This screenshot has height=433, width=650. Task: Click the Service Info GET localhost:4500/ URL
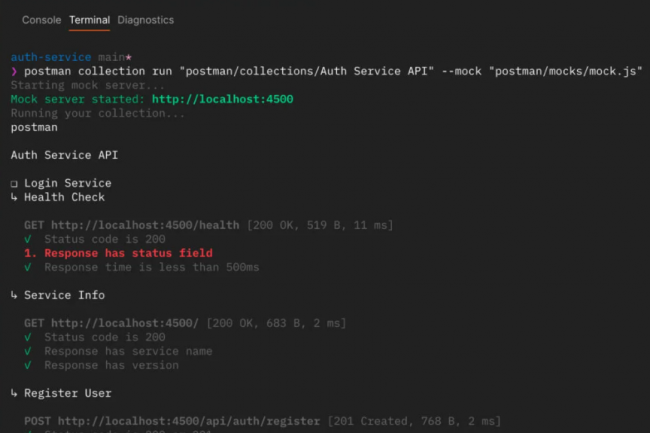124,324
